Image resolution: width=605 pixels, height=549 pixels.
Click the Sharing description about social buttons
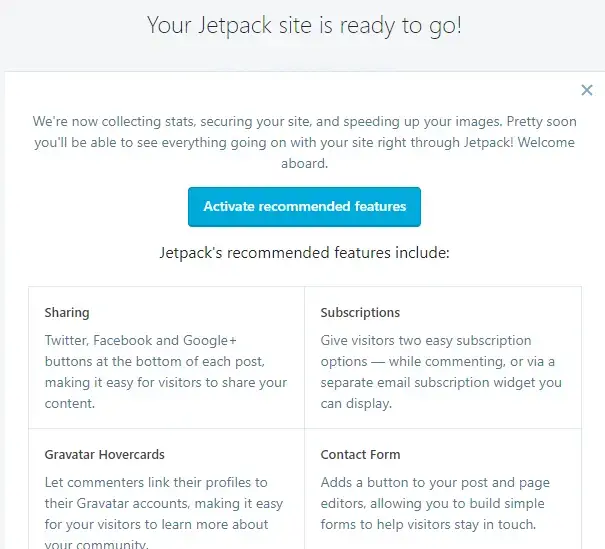coord(166,372)
